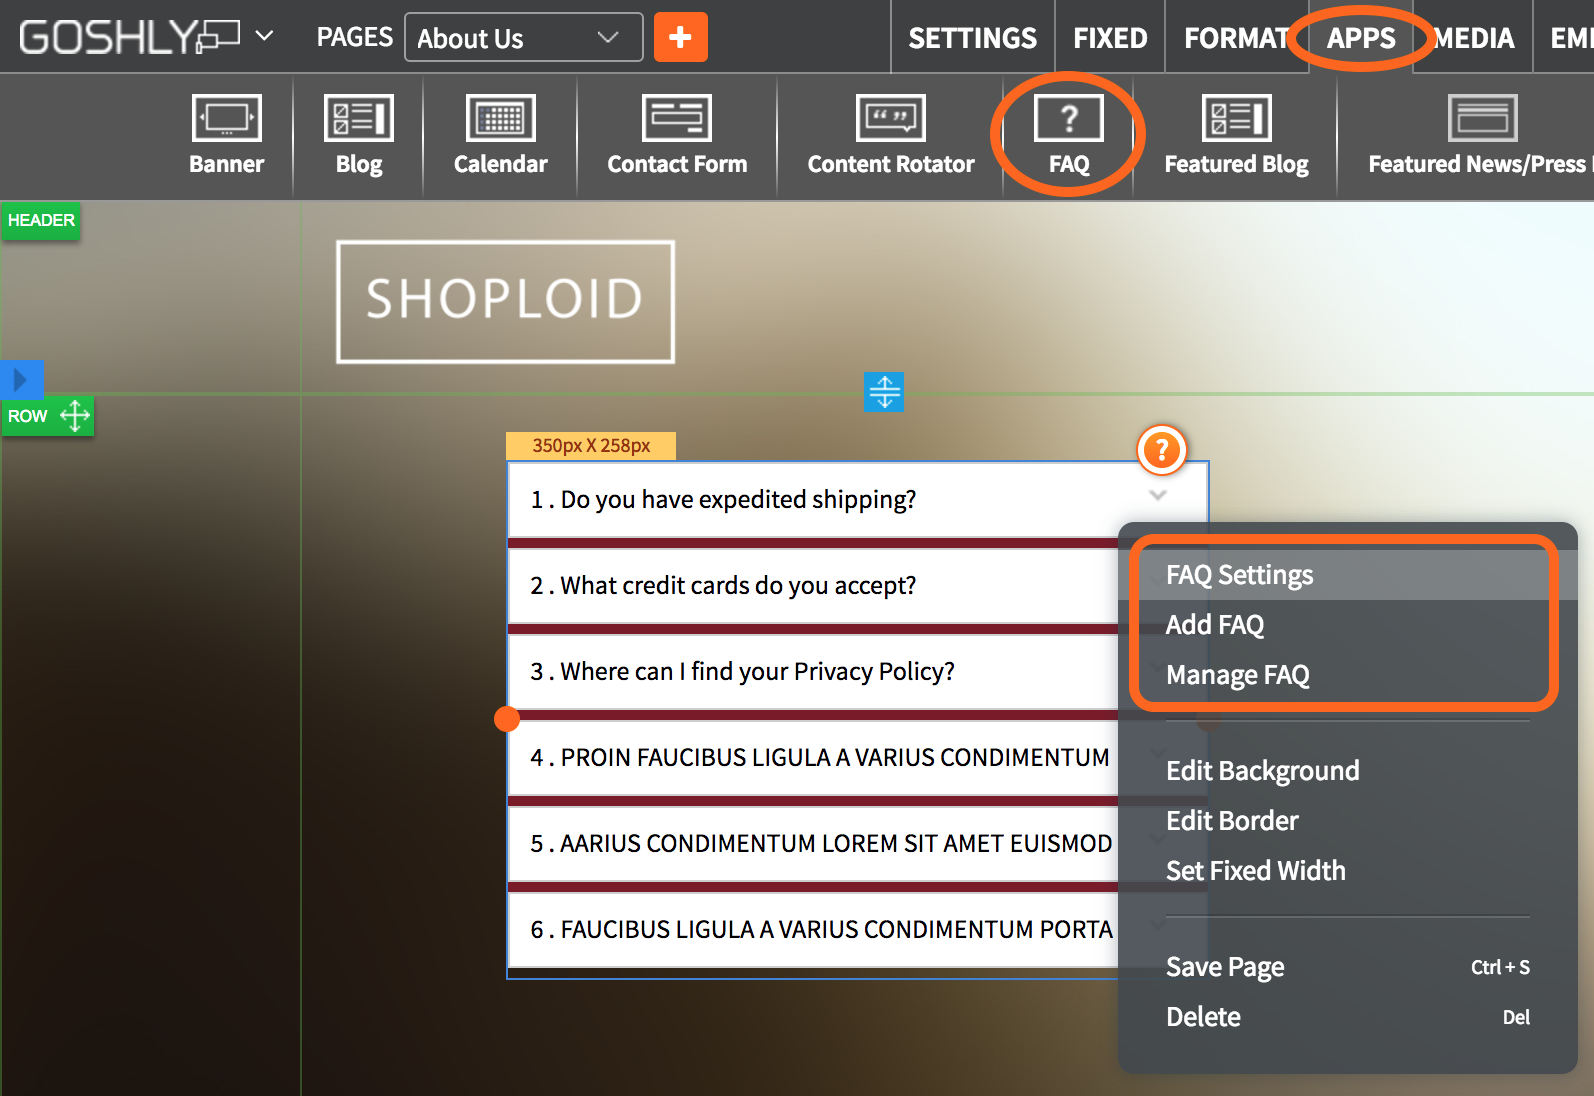Viewport: 1594px width, 1096px height.
Task: Click the PAGES label
Action: [354, 37]
